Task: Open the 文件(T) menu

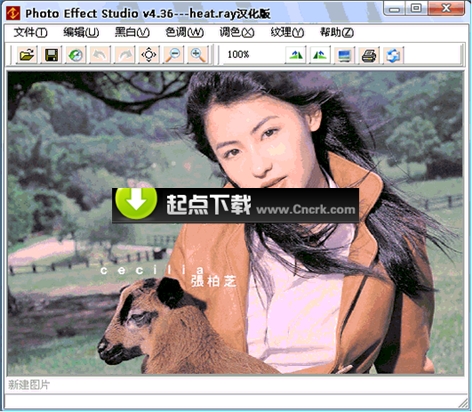Action: (31, 32)
